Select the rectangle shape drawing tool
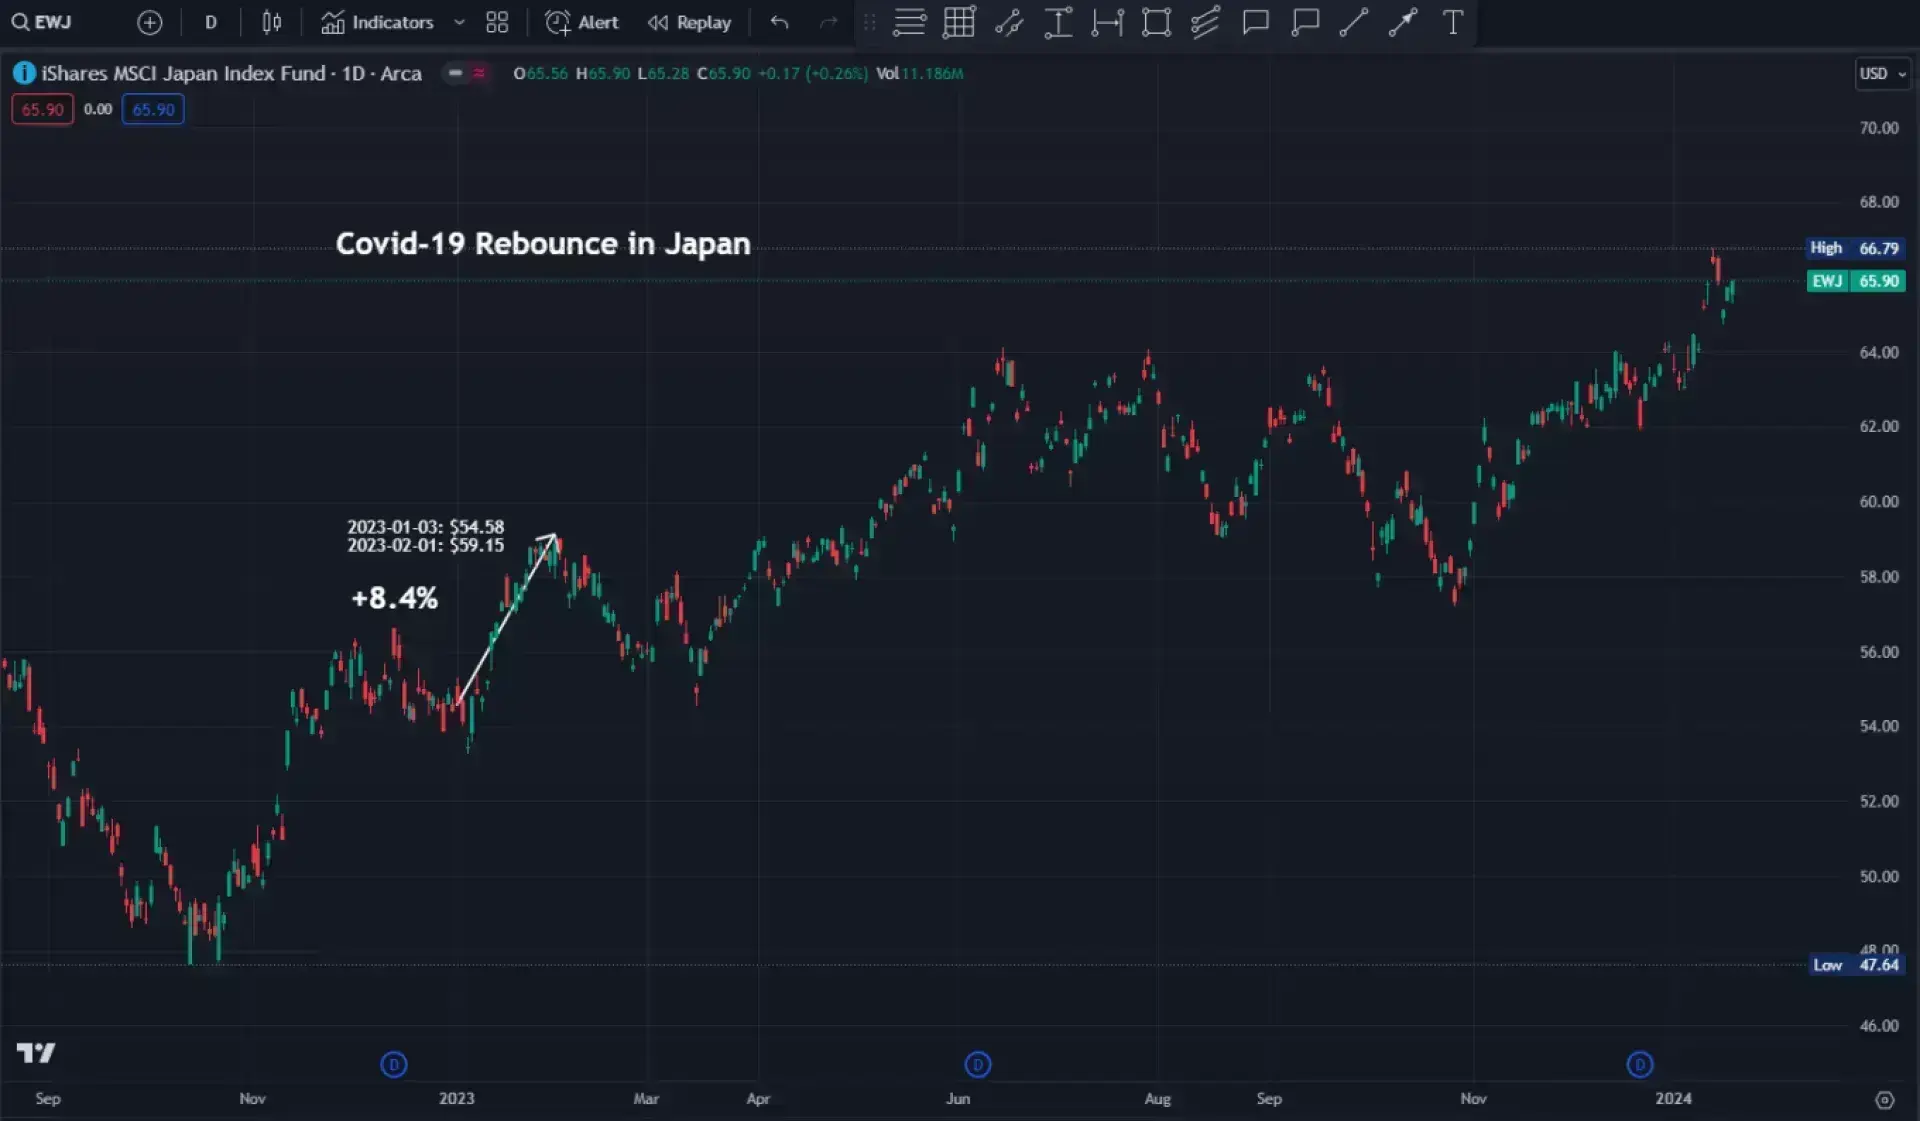This screenshot has height=1121, width=1920. (x=1156, y=22)
